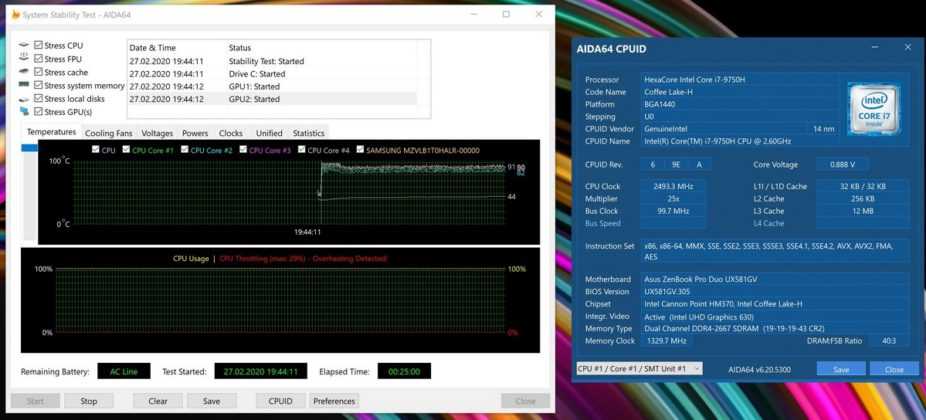Click the Stress cache icon
This screenshot has width=926, height=420.
pyautogui.click(x=24, y=72)
